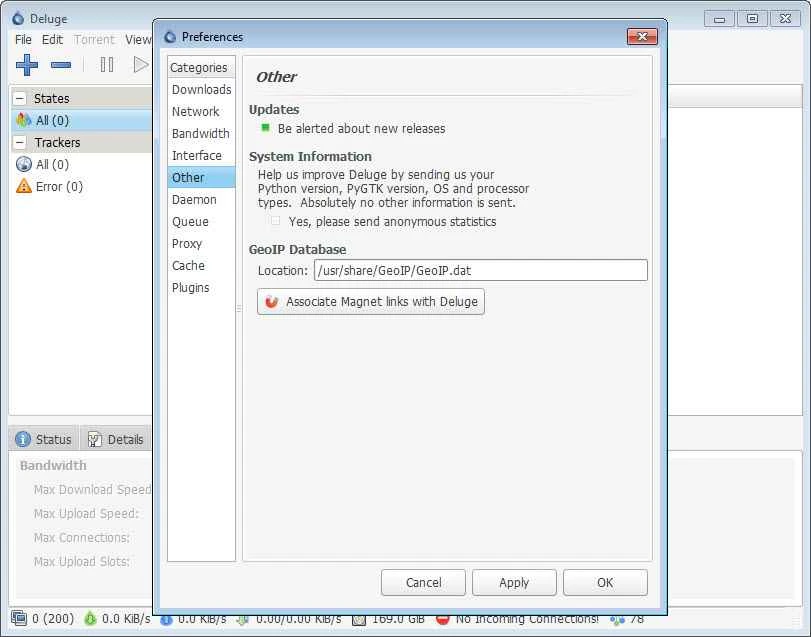
Task: Click the Remove Torrent minus icon
Action: coord(61,65)
